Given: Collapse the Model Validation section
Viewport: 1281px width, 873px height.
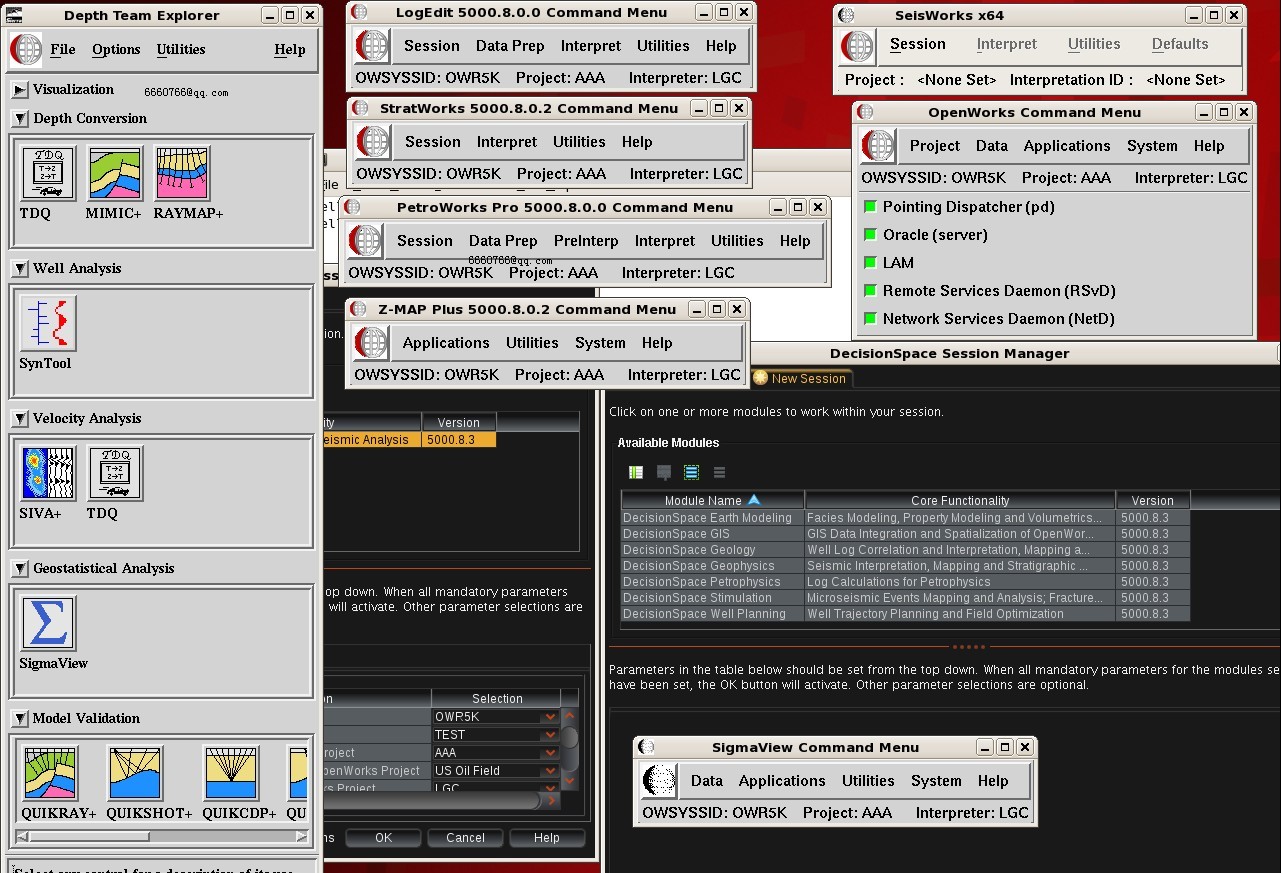Looking at the screenshot, I should (x=20, y=719).
